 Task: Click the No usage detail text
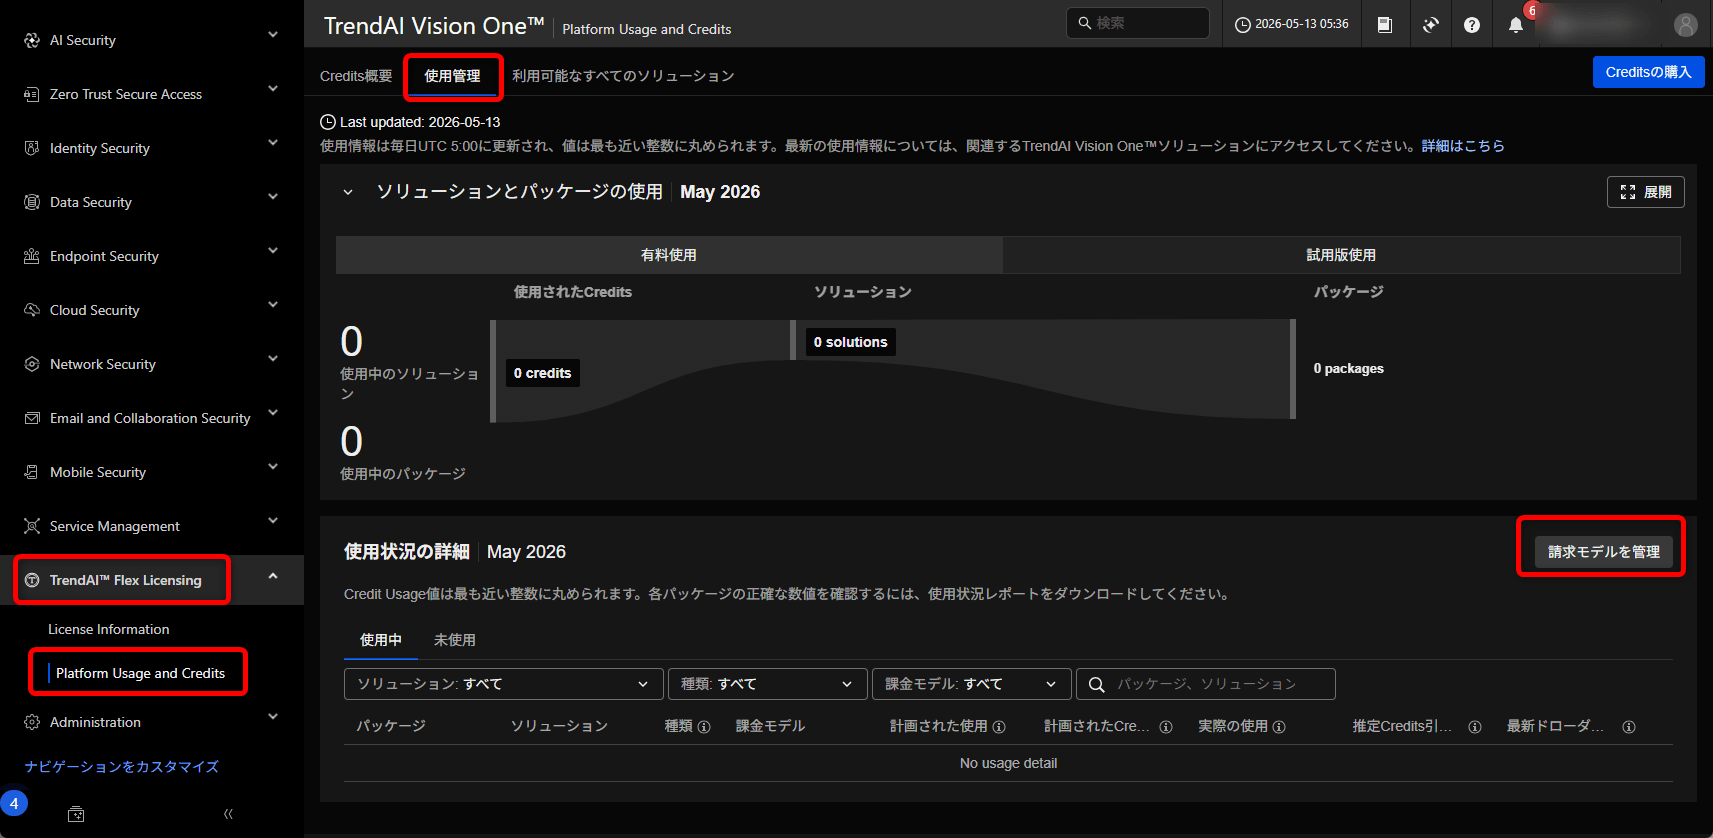pos(1008,763)
